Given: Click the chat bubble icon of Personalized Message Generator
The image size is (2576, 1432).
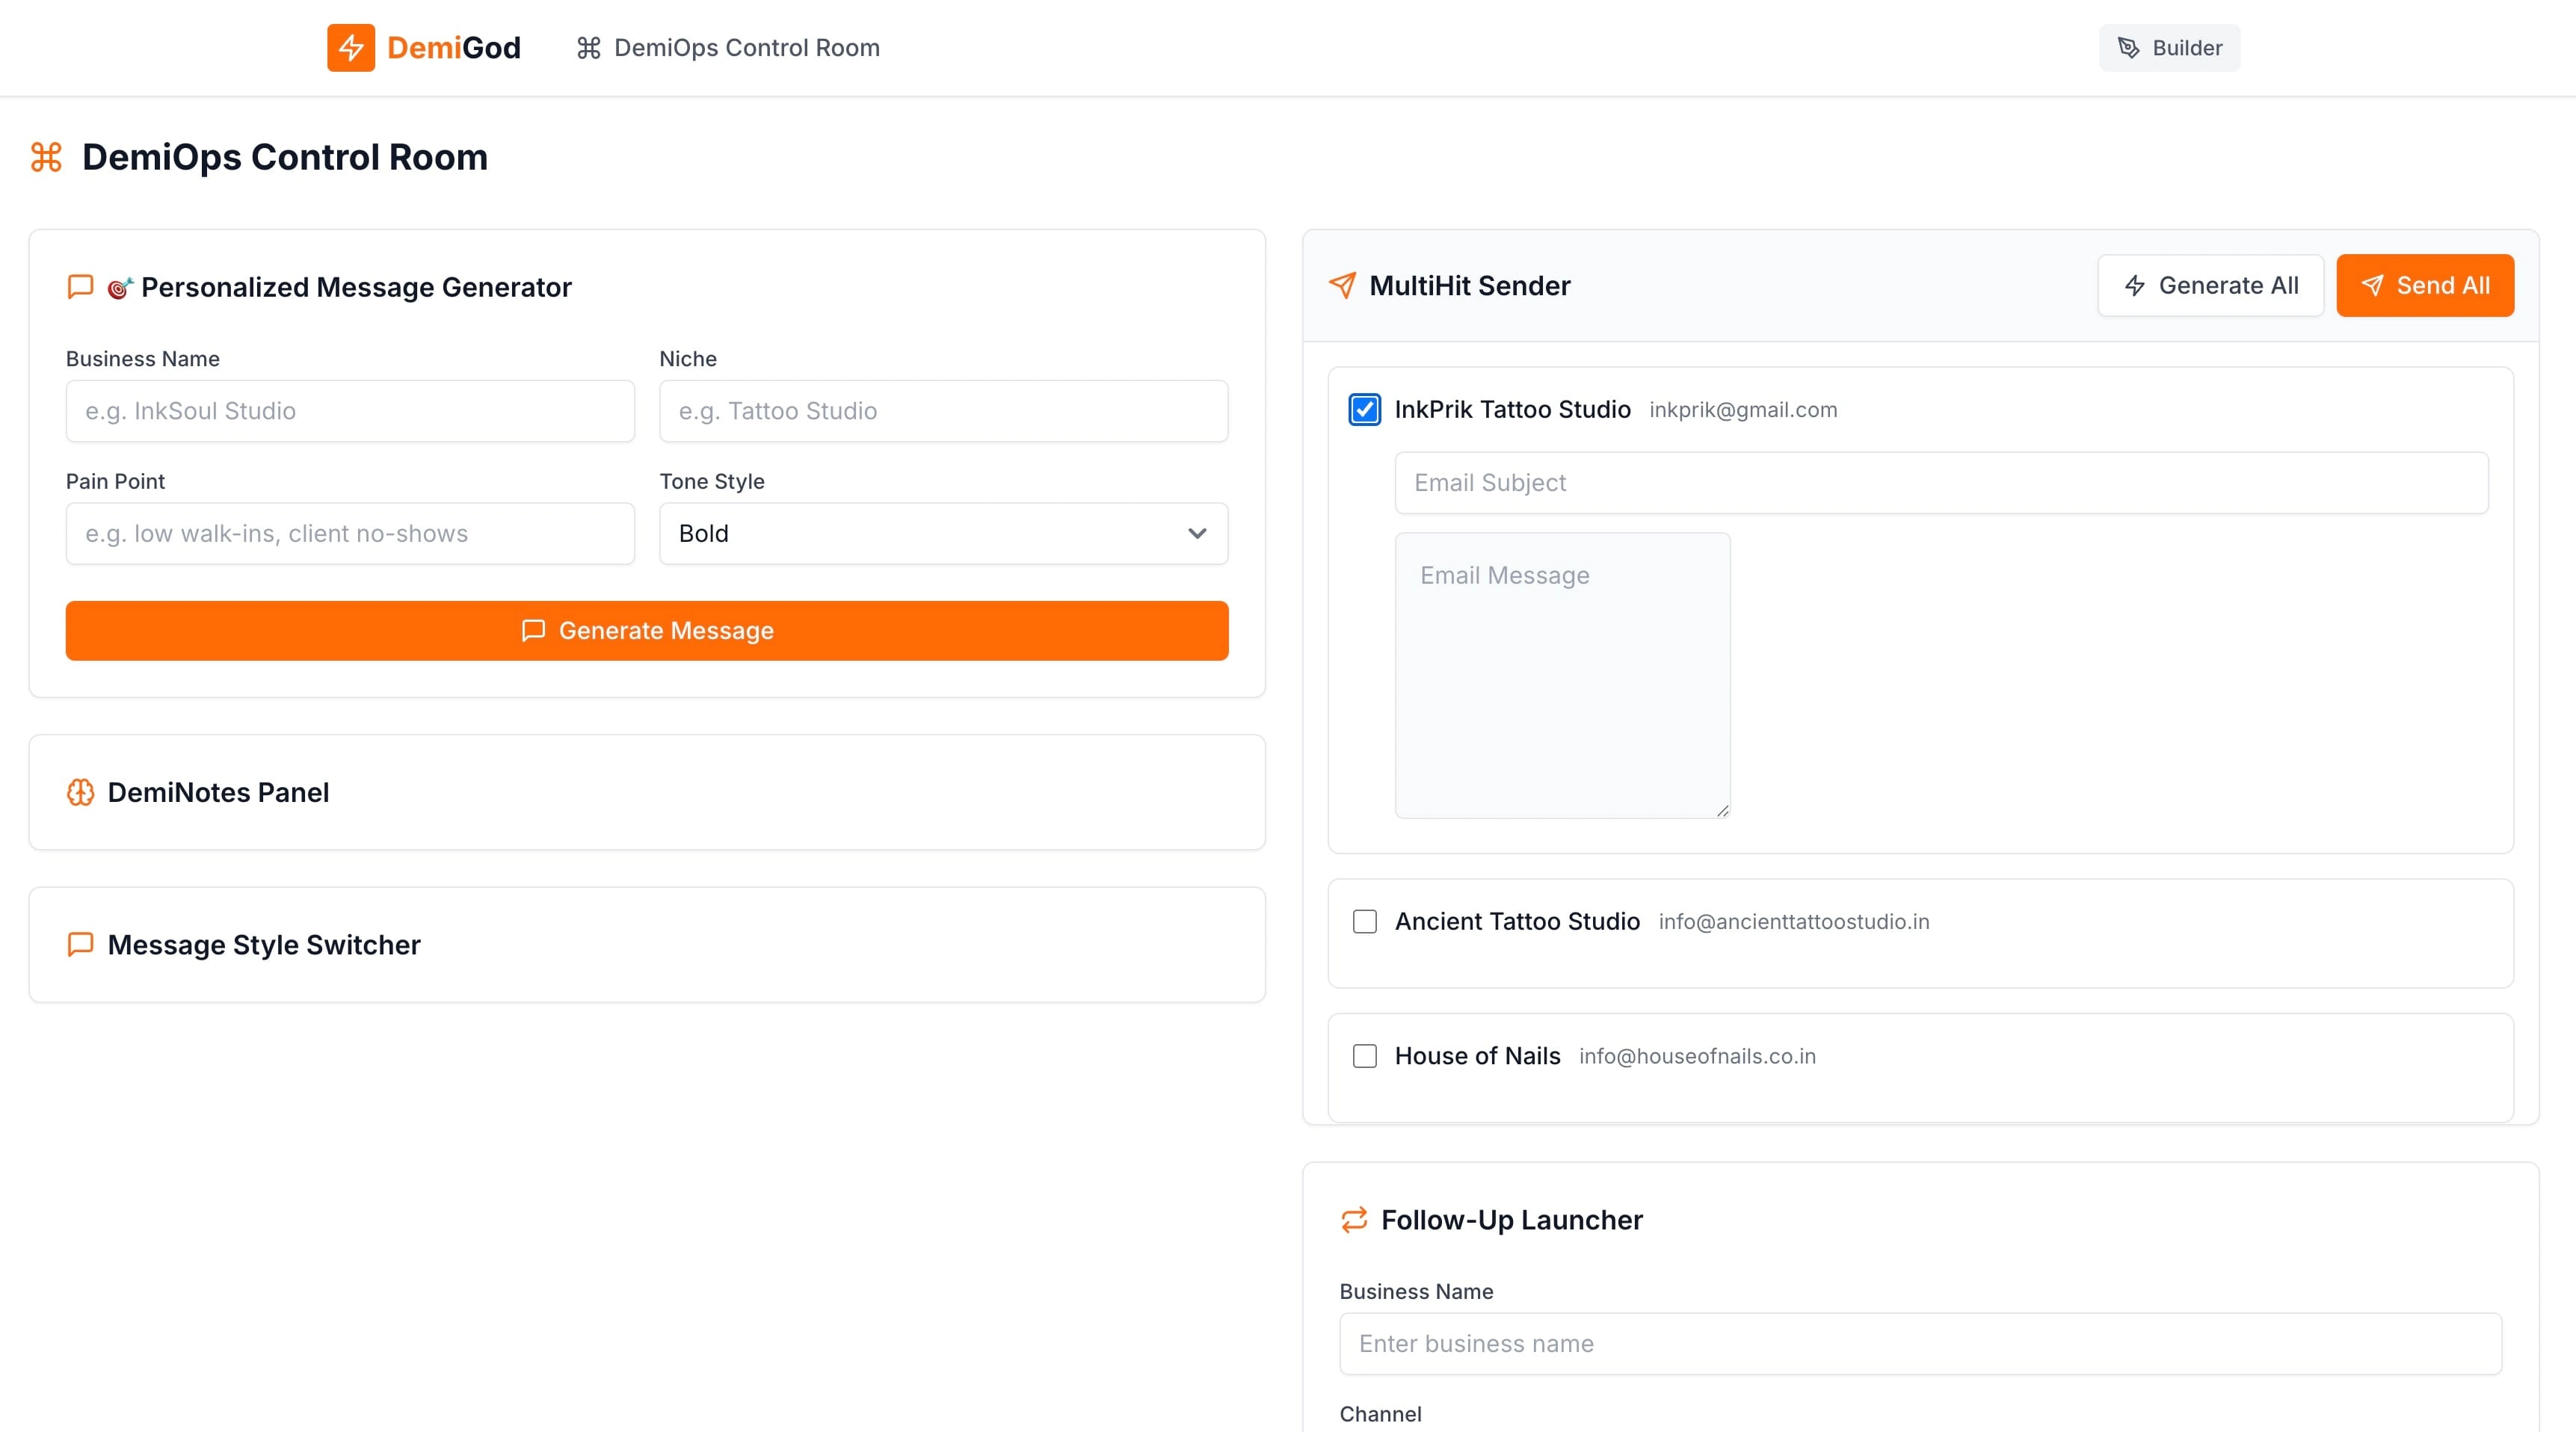Looking at the screenshot, I should tap(80, 287).
